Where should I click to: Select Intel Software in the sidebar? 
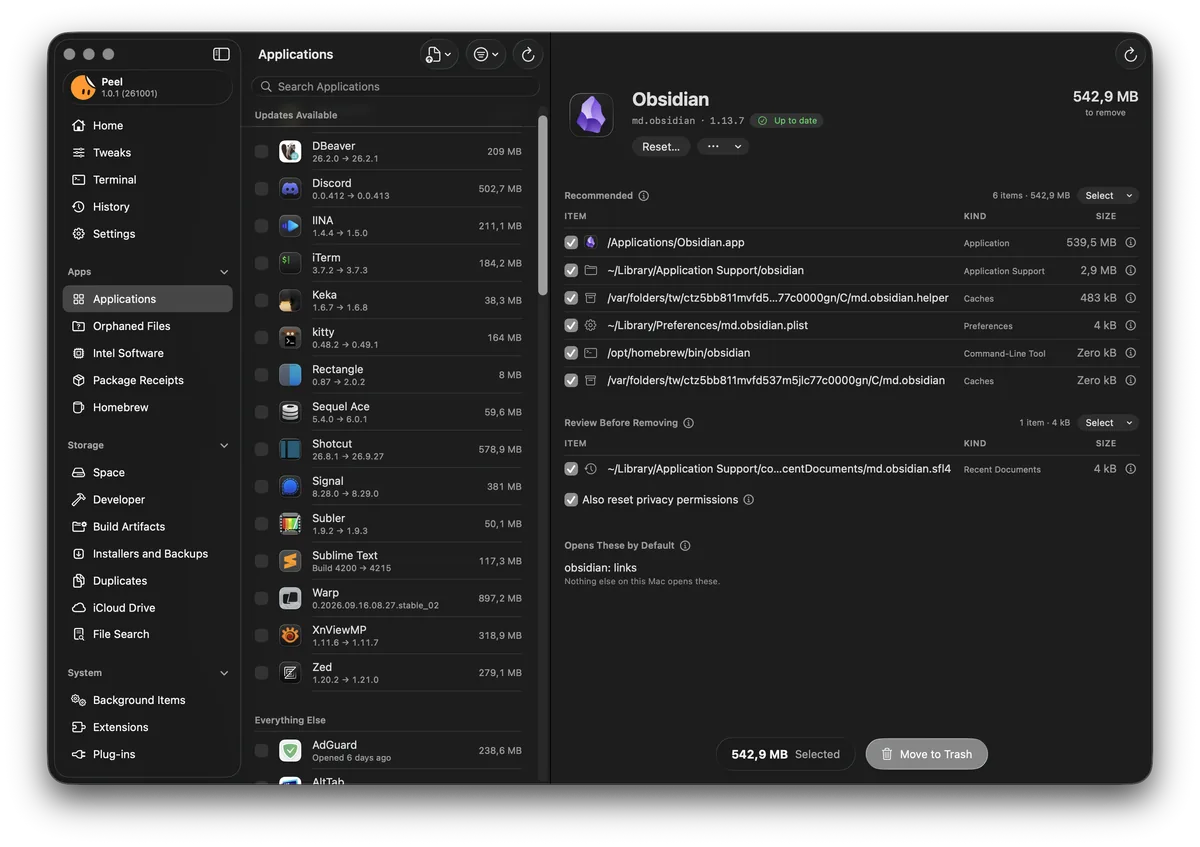pyautogui.click(x=147, y=353)
